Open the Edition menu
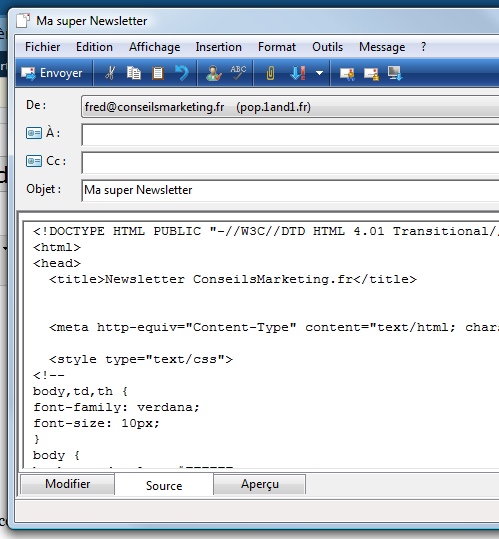This screenshot has height=539, width=499. point(94,47)
